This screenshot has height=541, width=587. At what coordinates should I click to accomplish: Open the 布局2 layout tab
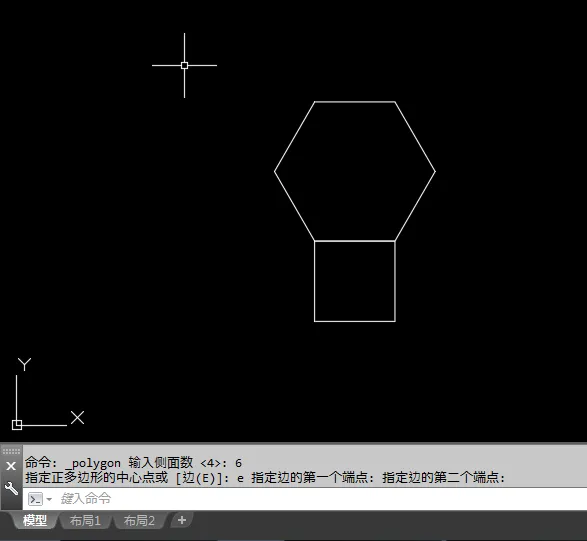pyautogui.click(x=139, y=520)
